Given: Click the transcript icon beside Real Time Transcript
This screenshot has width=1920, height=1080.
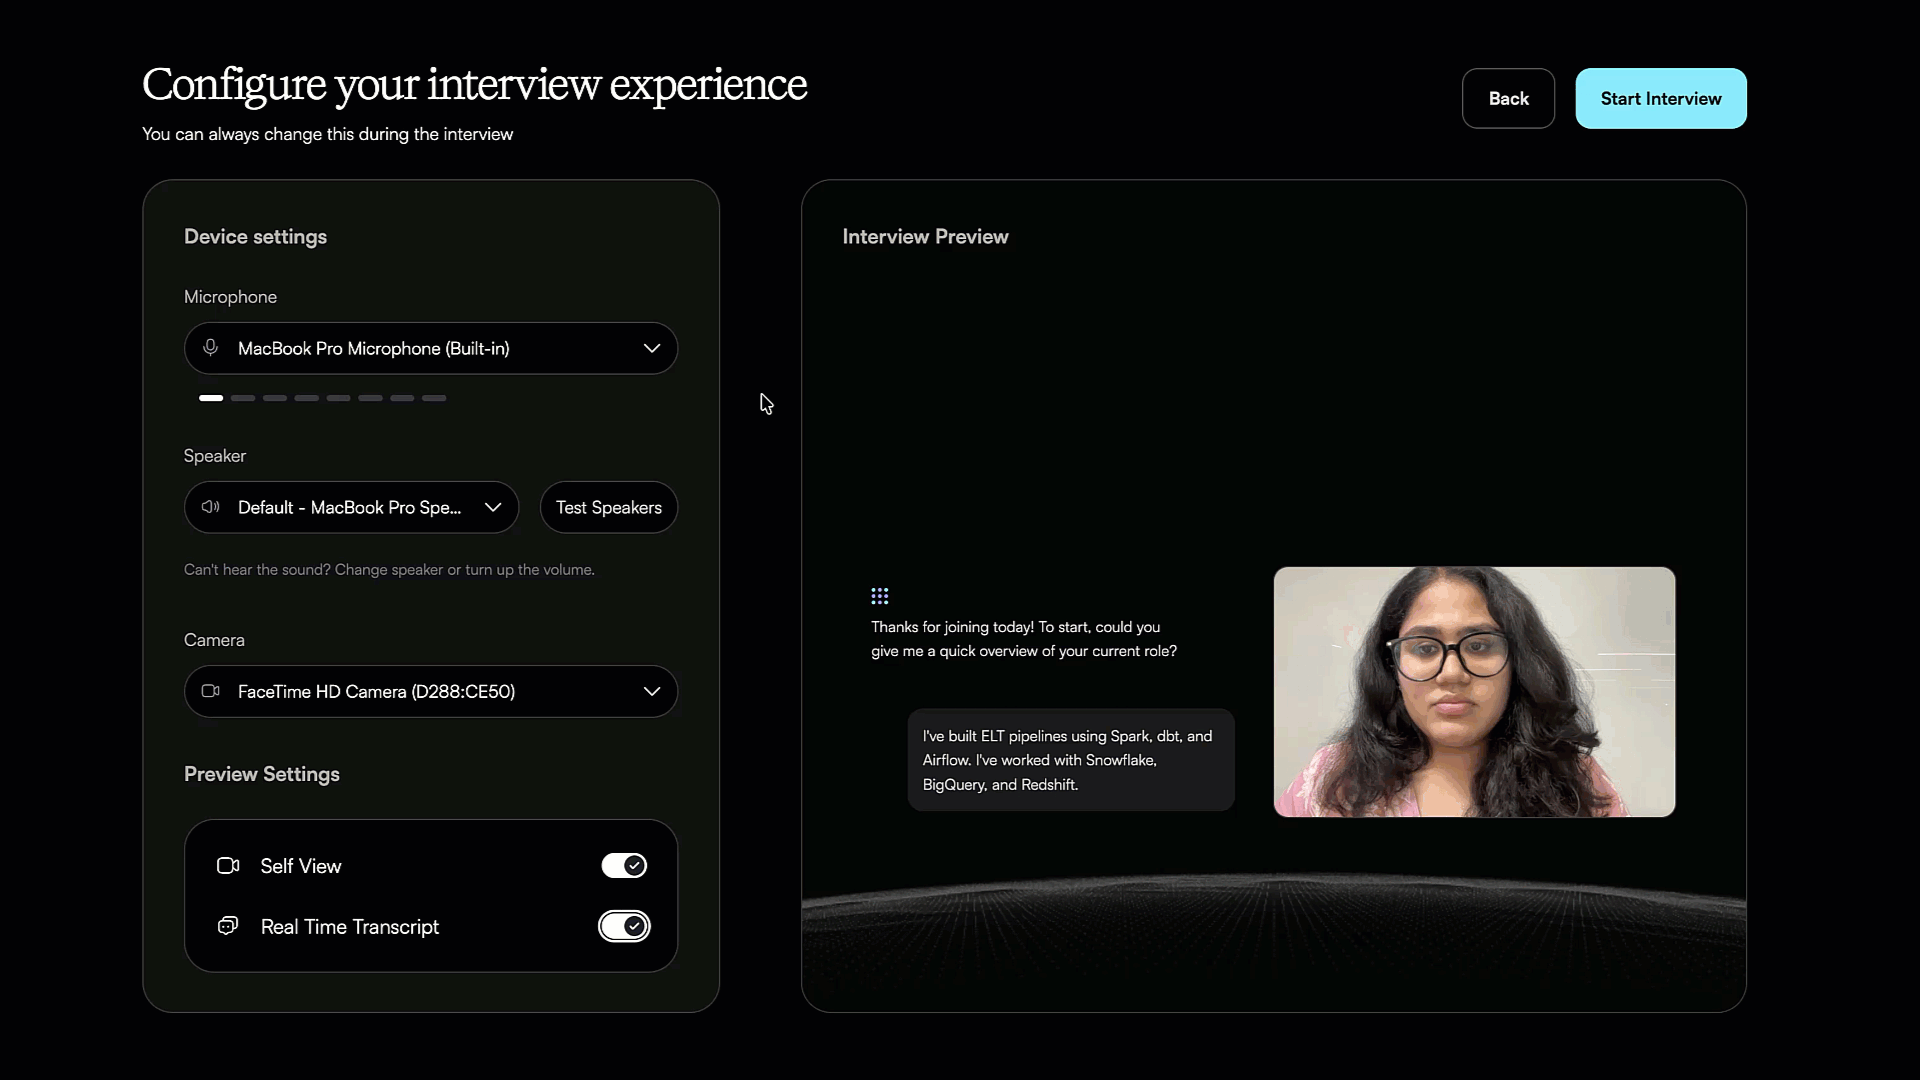Looking at the screenshot, I should 227,926.
